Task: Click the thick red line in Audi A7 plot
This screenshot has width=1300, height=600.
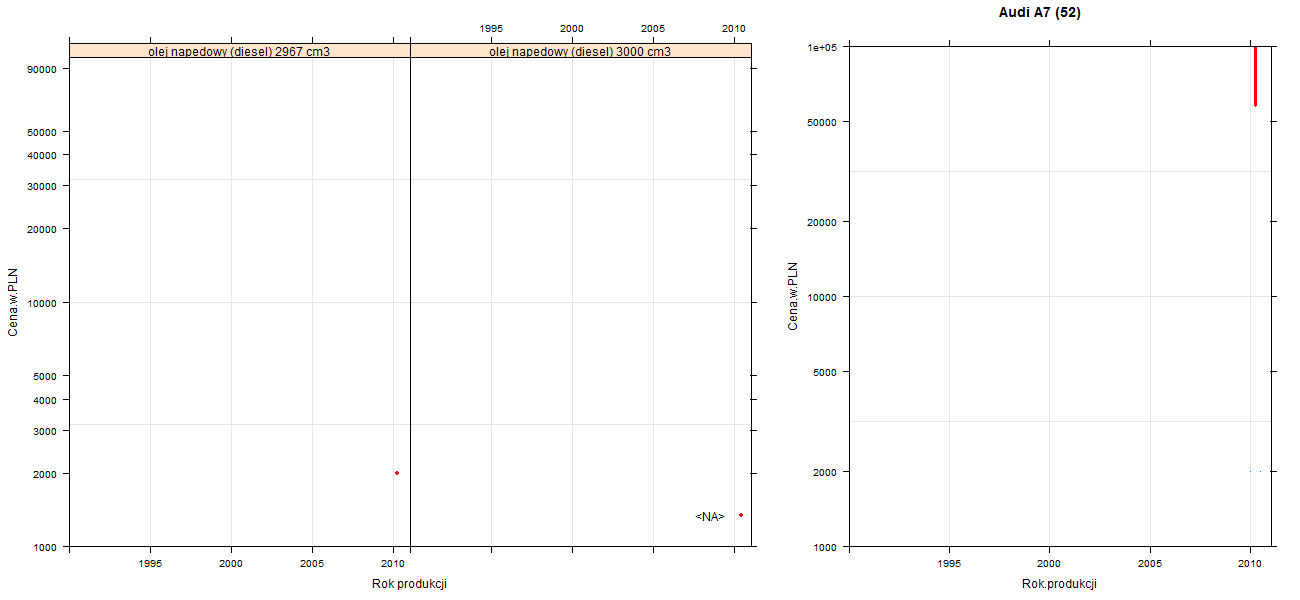Action: point(1255,76)
